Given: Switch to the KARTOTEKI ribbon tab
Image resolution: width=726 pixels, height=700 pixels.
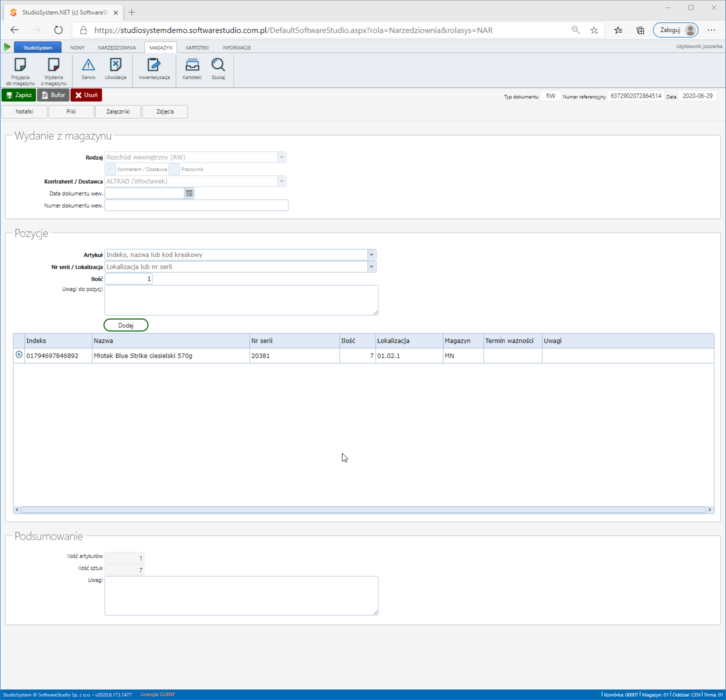Looking at the screenshot, I should tap(197, 48).
